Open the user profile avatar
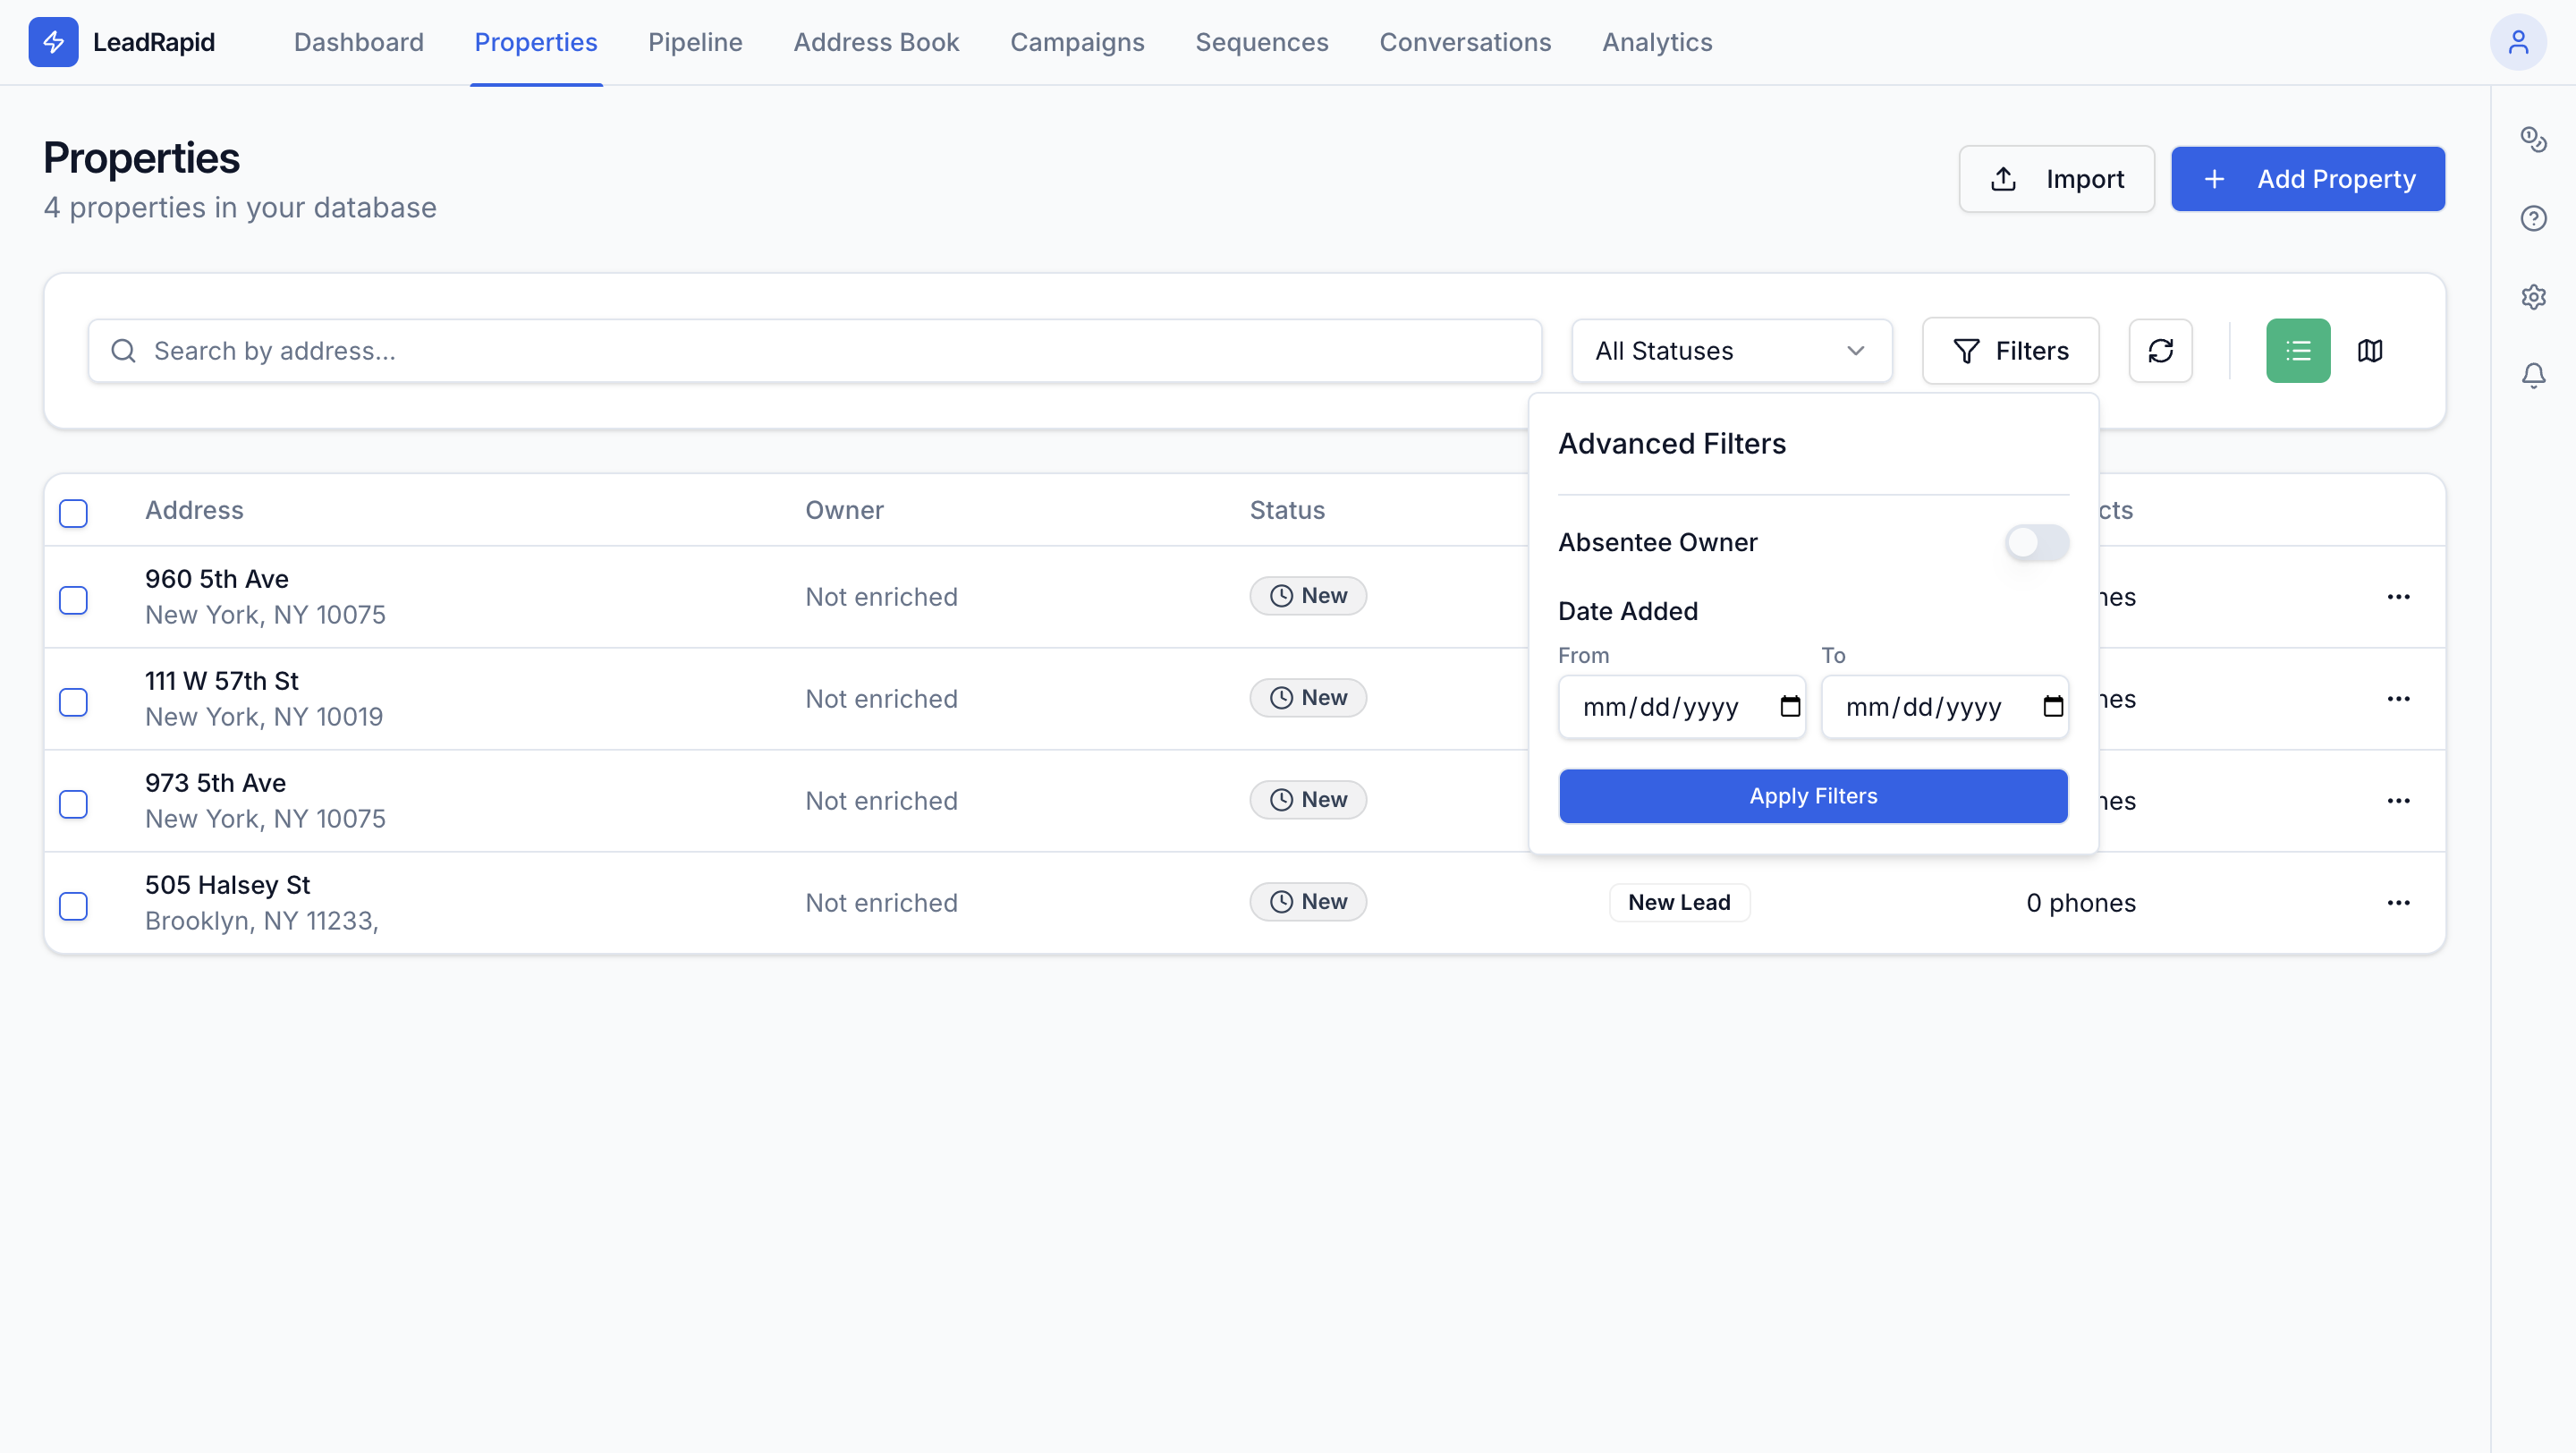Image resolution: width=2576 pixels, height=1453 pixels. point(2517,42)
